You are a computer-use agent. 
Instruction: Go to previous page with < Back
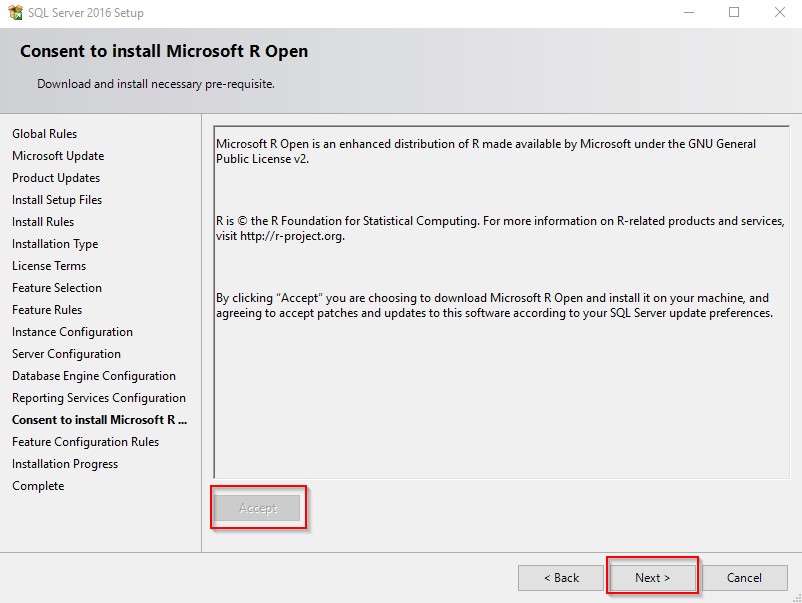click(x=561, y=577)
